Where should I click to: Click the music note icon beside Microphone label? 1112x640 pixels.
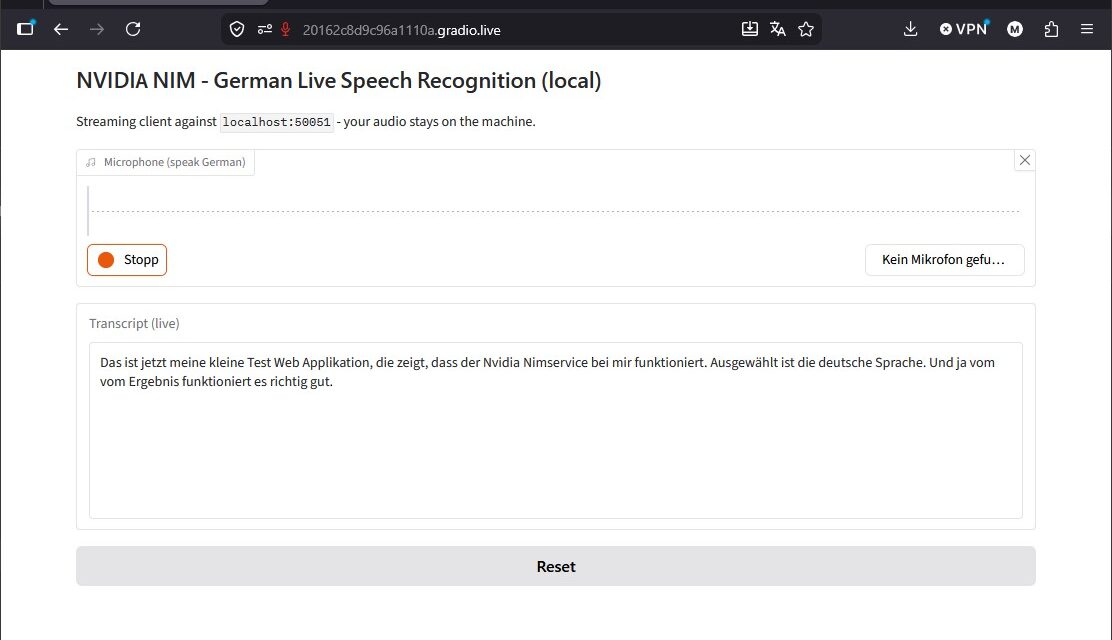click(91, 162)
